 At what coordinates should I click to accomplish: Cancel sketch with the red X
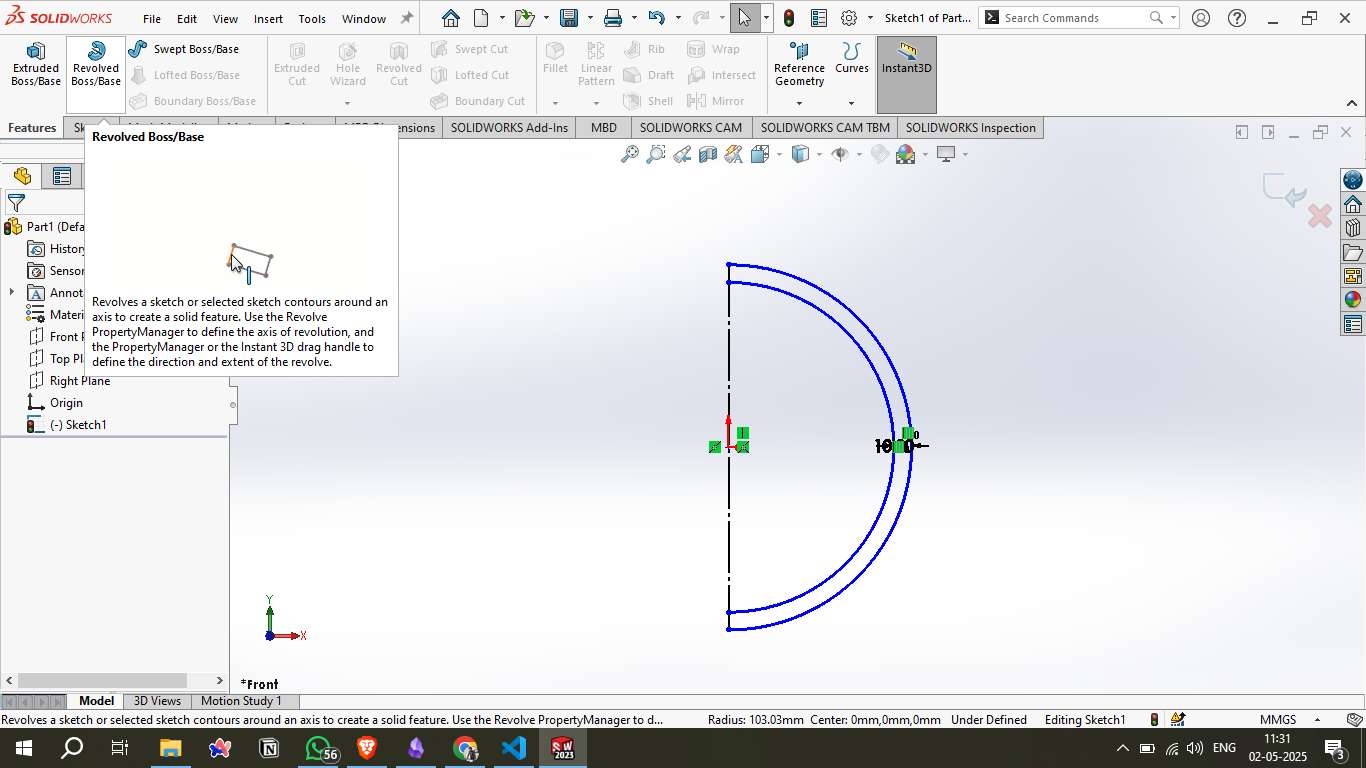(x=1320, y=216)
